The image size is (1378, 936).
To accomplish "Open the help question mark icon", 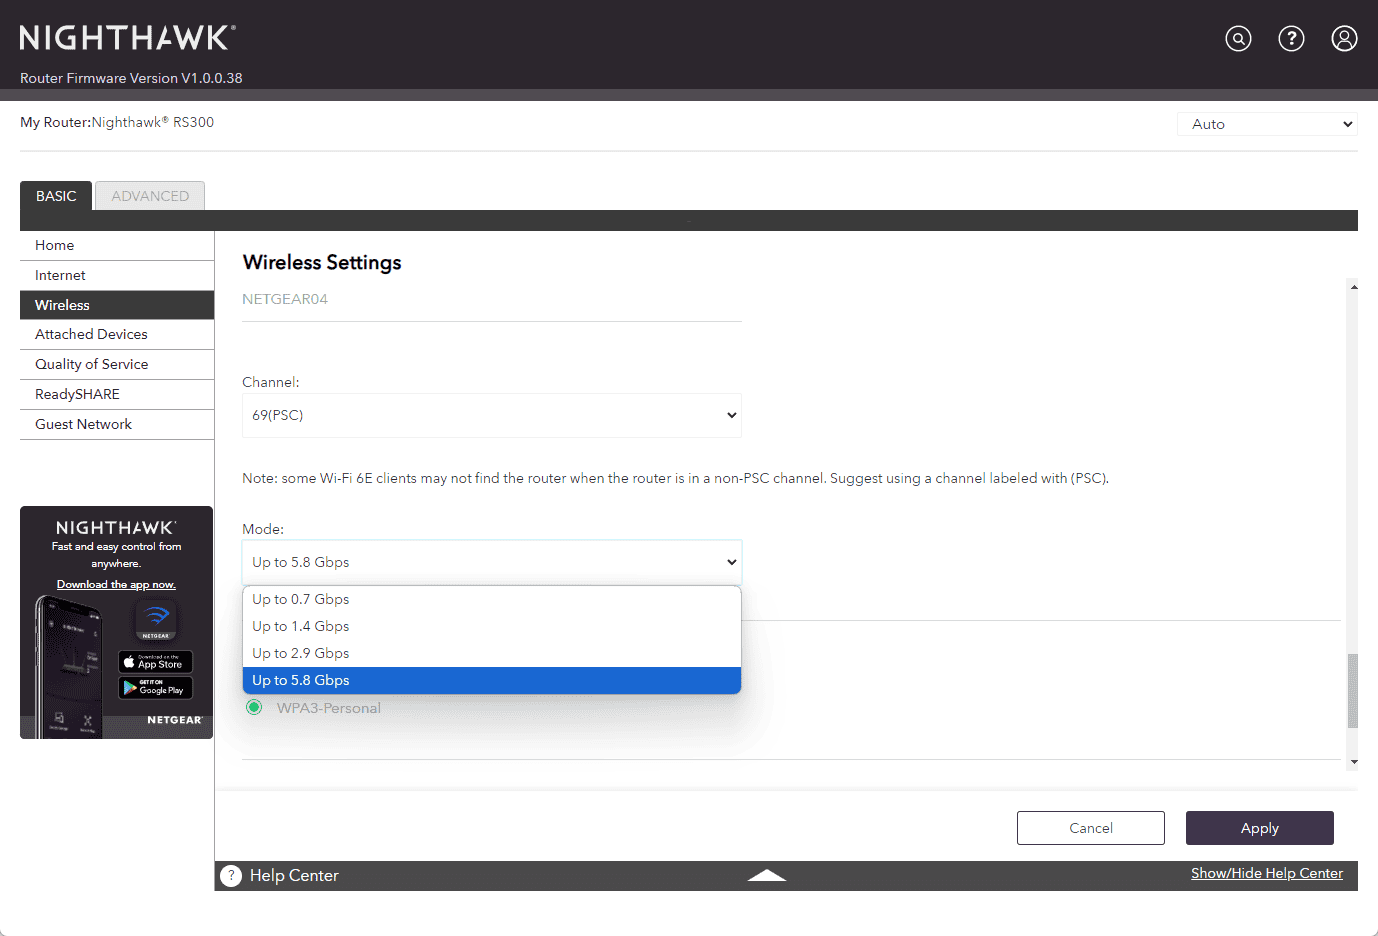I will click(1291, 39).
